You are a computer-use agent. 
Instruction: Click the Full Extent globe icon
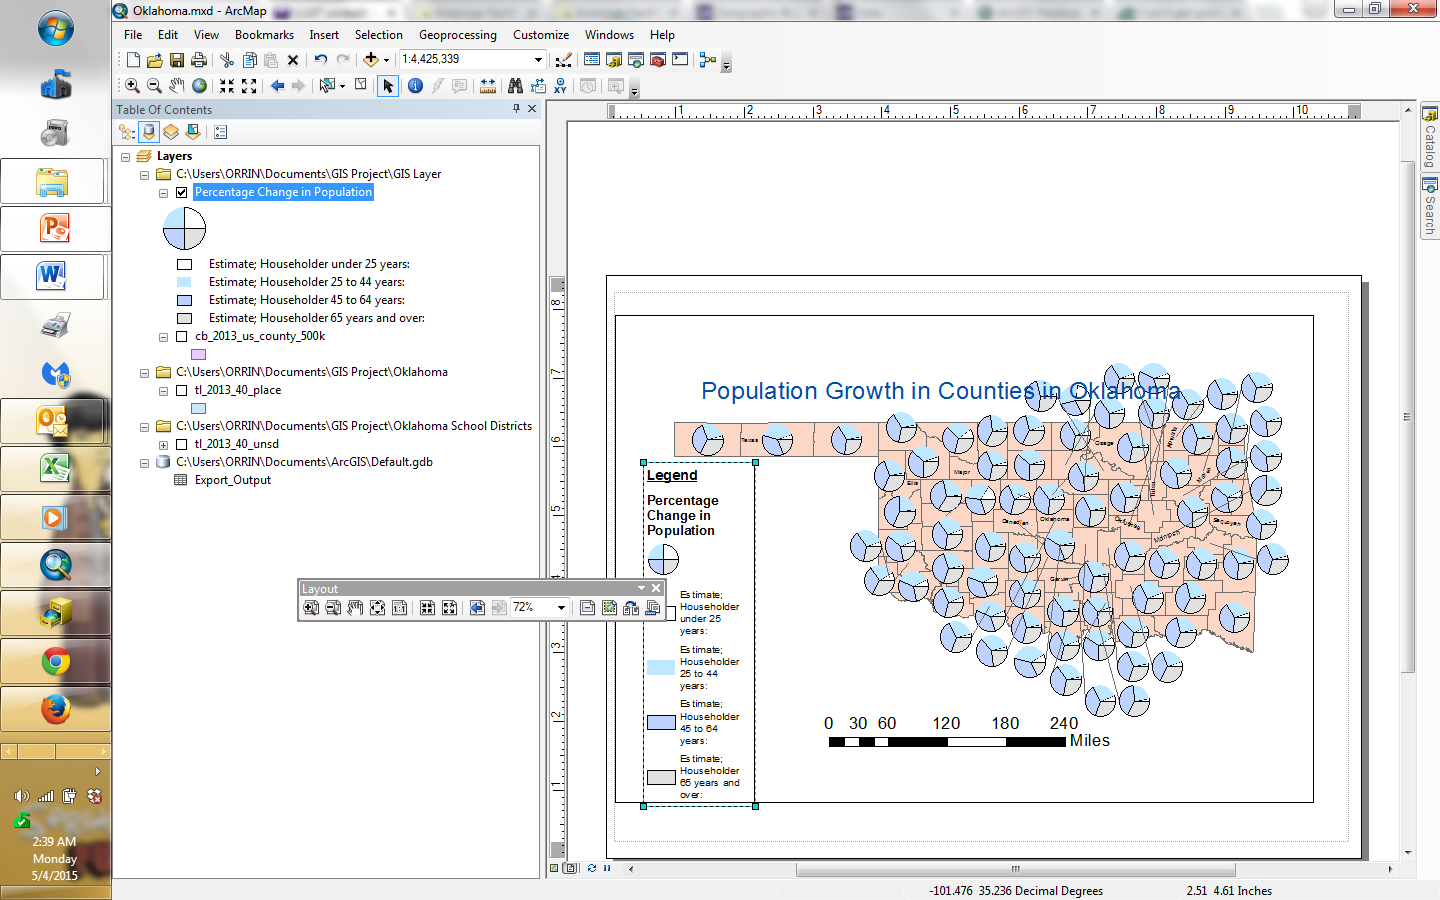(x=199, y=86)
